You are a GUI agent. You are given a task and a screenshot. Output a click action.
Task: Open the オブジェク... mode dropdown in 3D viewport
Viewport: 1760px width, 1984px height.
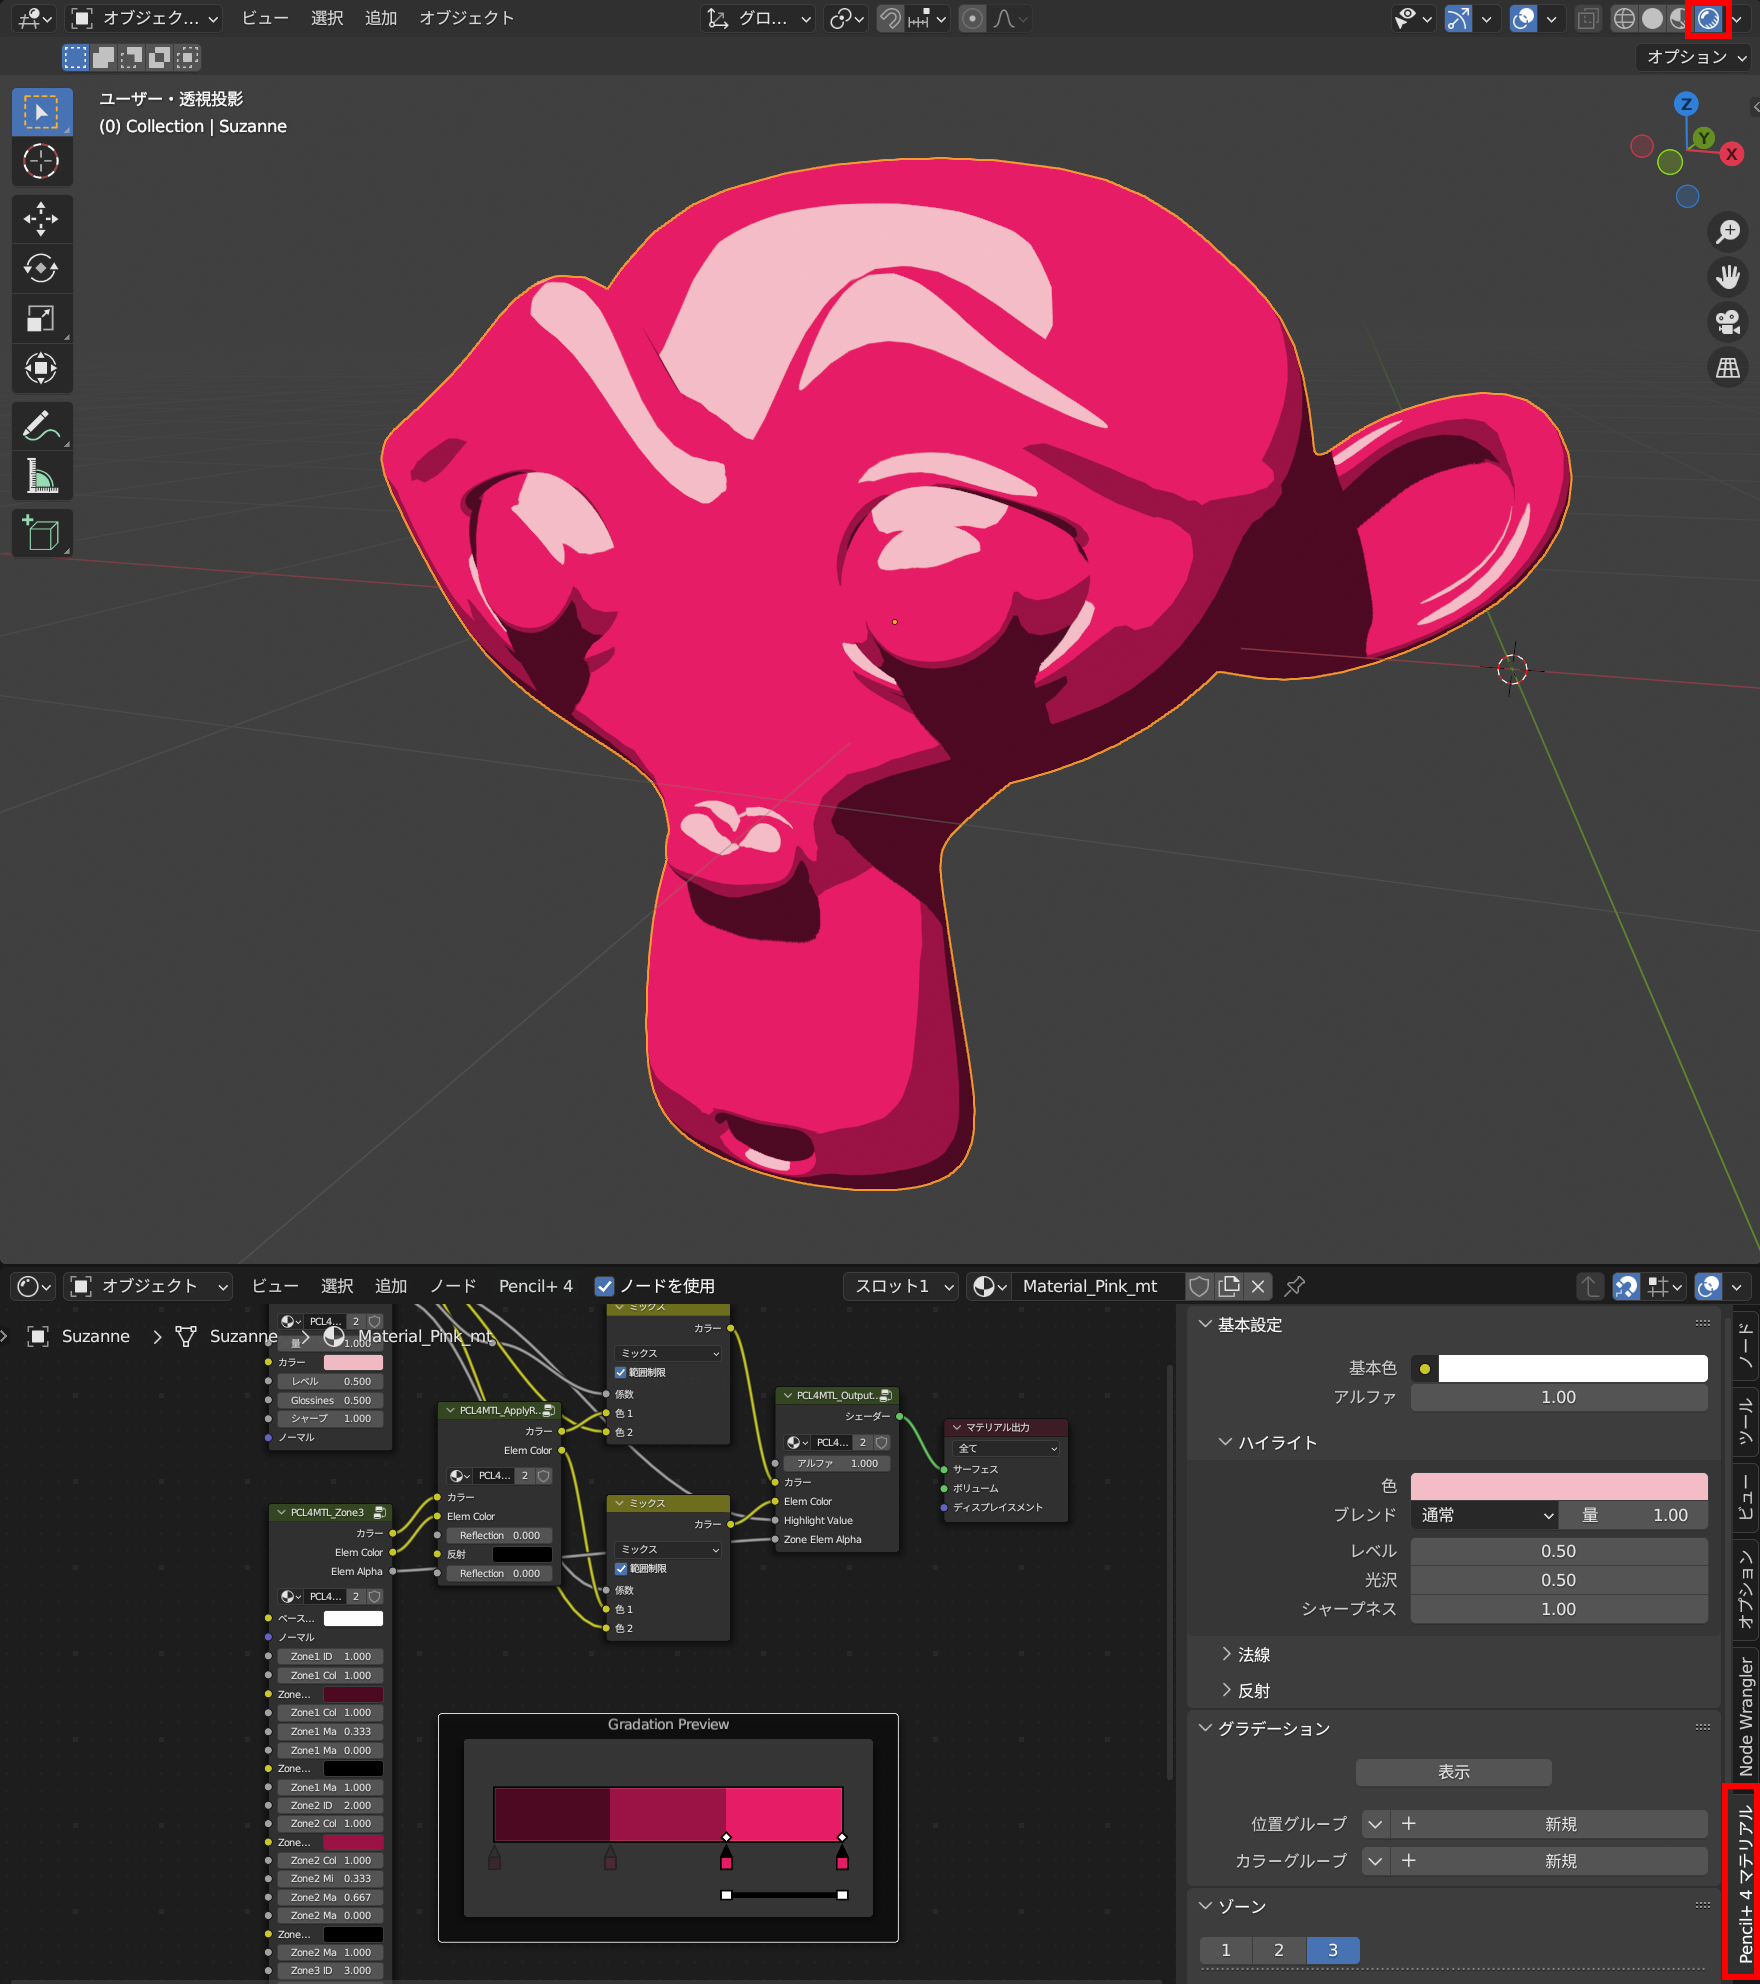(x=145, y=18)
